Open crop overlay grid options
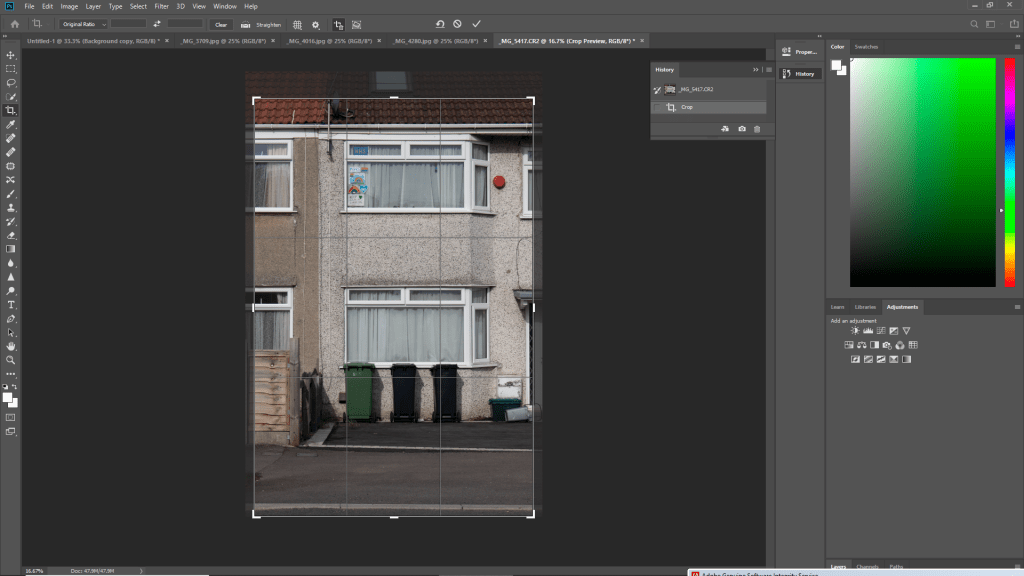This screenshot has height=576, width=1024. 297,24
